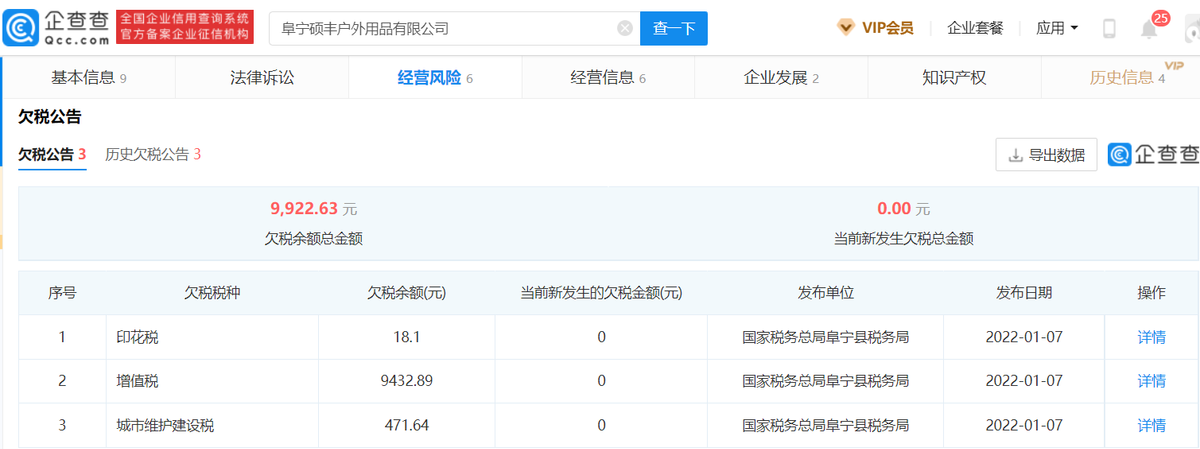Open the notifications bell icon
The width and height of the screenshot is (1200, 449).
[x=1149, y=29]
